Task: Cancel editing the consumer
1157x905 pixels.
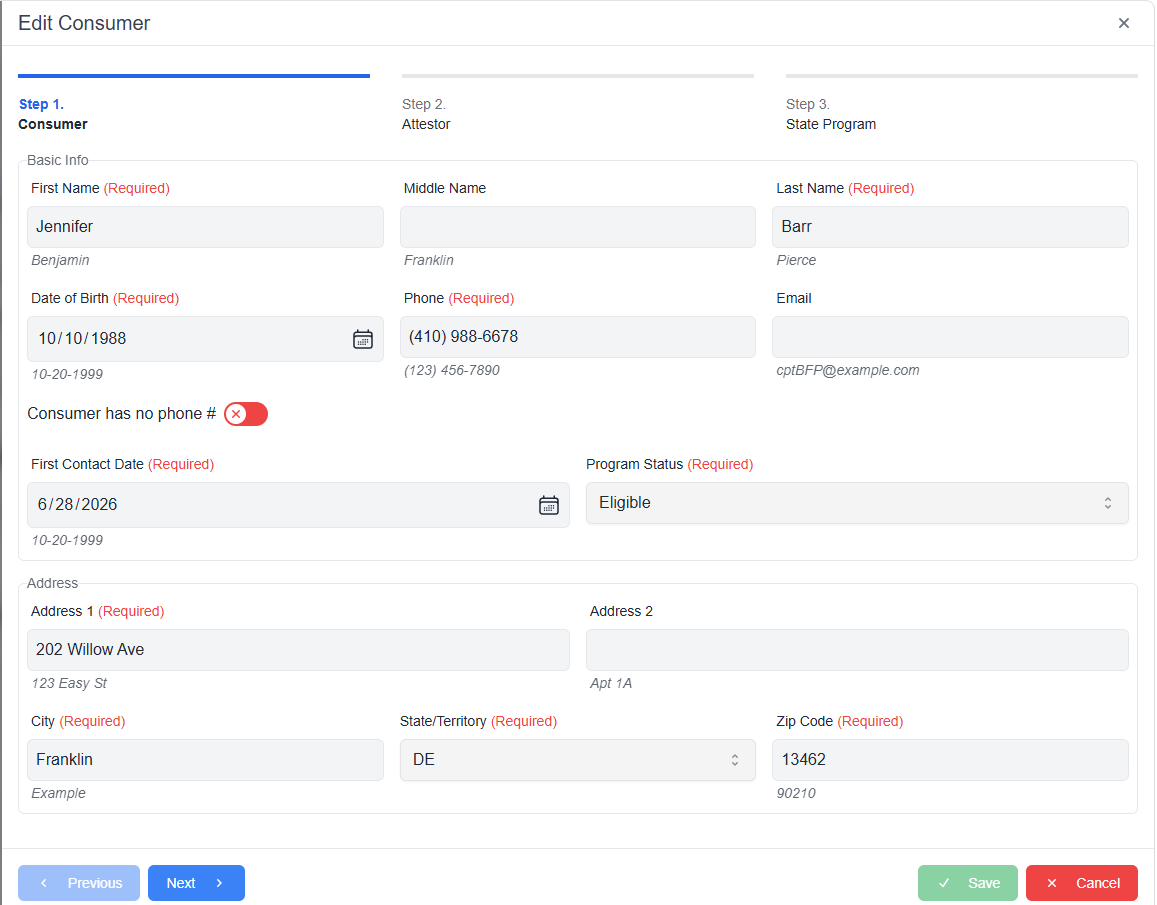Action: [x=1082, y=883]
